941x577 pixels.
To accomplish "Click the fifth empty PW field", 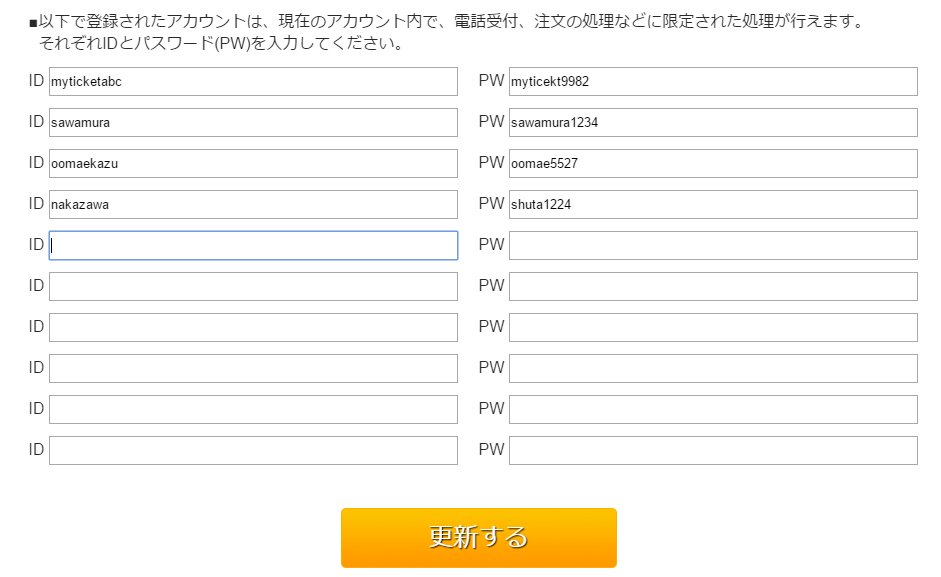I will [713, 245].
